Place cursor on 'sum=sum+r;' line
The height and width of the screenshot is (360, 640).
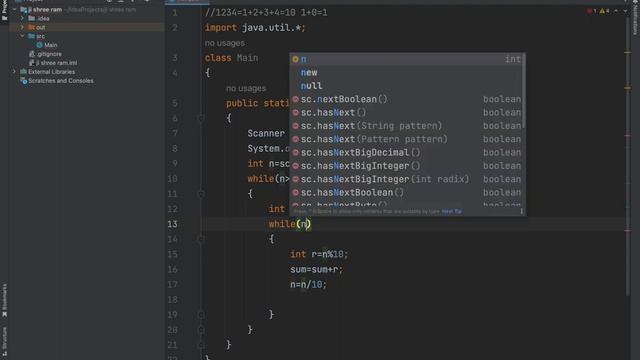[317, 269]
